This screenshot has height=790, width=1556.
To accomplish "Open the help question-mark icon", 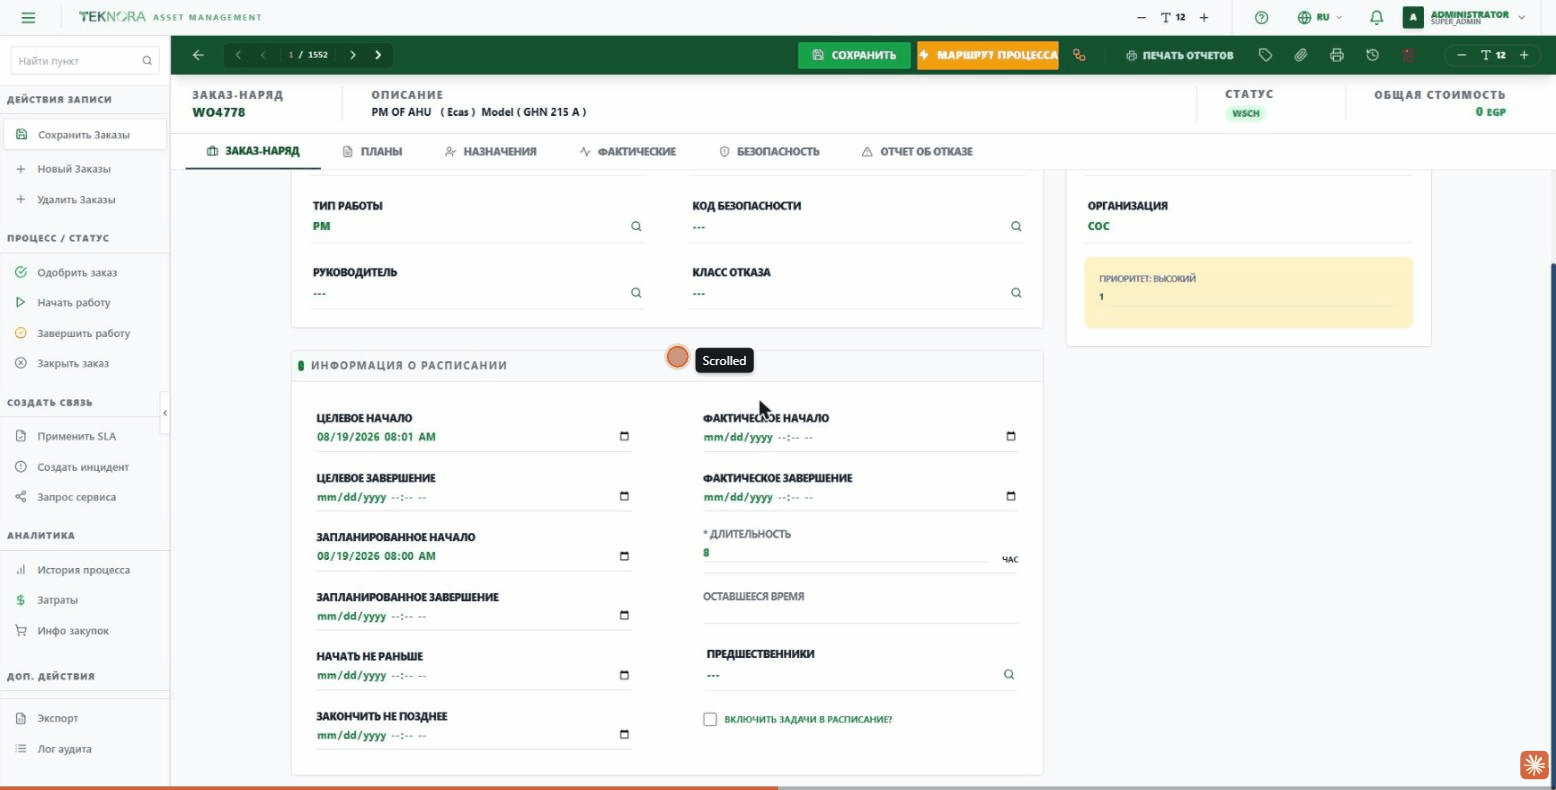I will pos(1261,18).
